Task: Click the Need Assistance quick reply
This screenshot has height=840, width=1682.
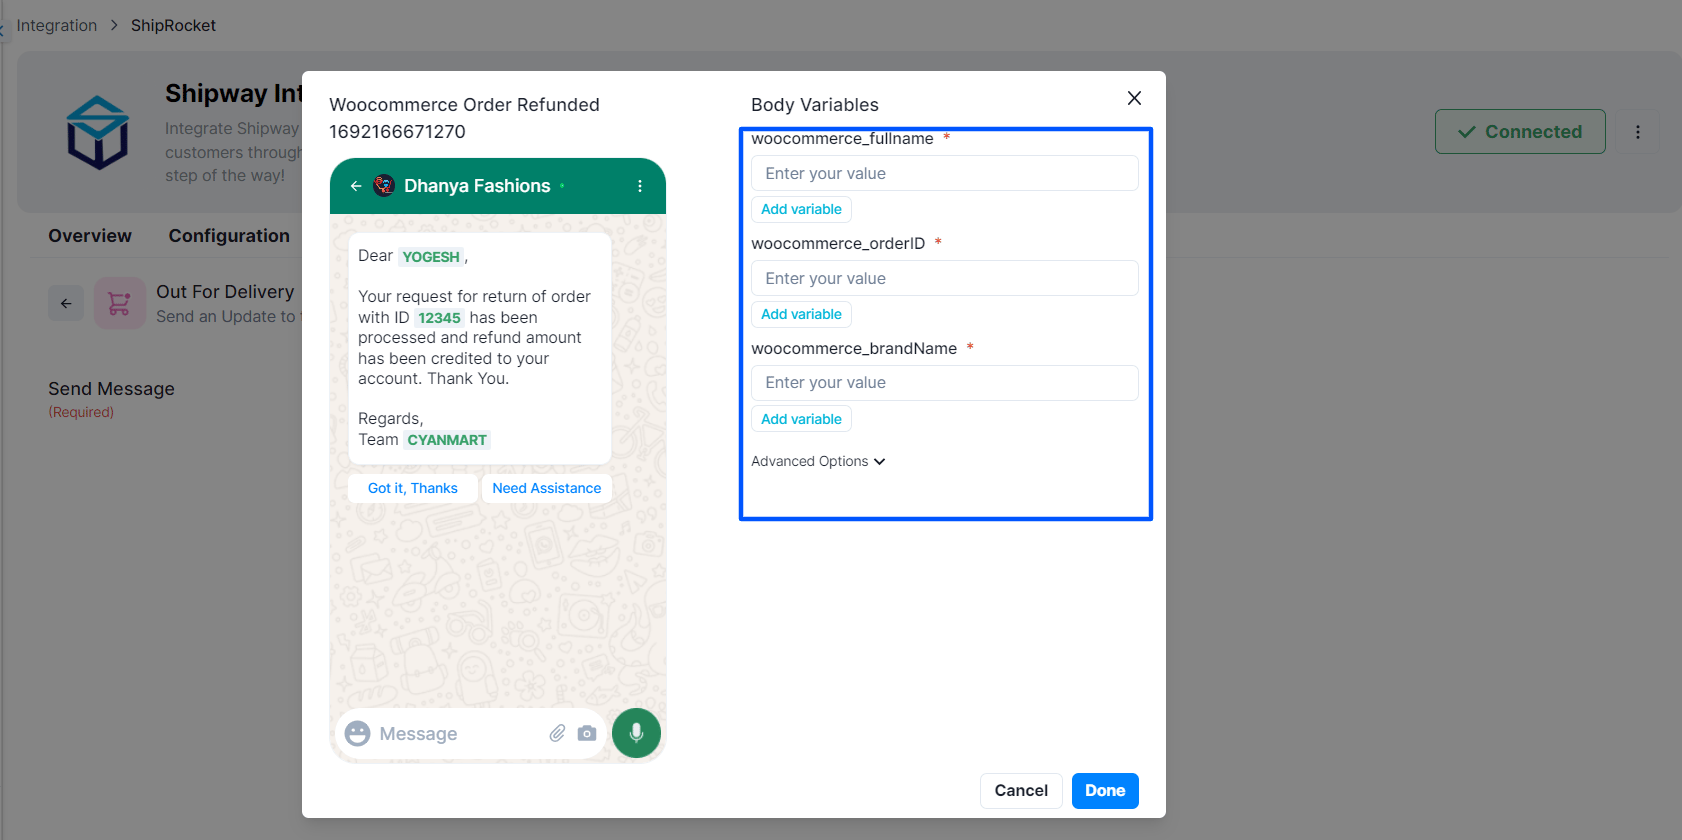Action: click(x=547, y=488)
